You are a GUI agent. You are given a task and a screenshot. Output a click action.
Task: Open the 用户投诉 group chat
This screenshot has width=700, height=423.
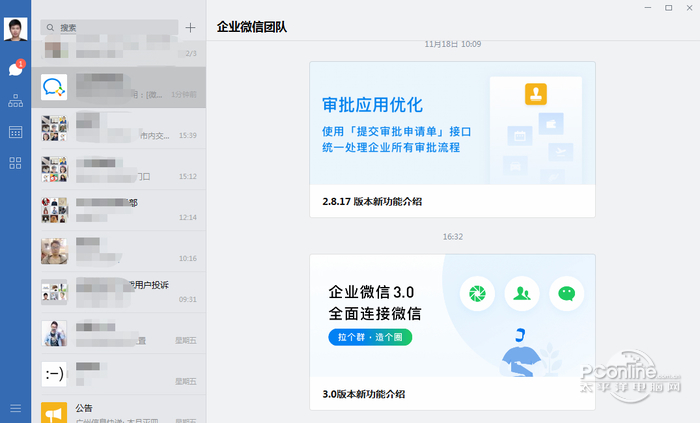tap(119, 292)
